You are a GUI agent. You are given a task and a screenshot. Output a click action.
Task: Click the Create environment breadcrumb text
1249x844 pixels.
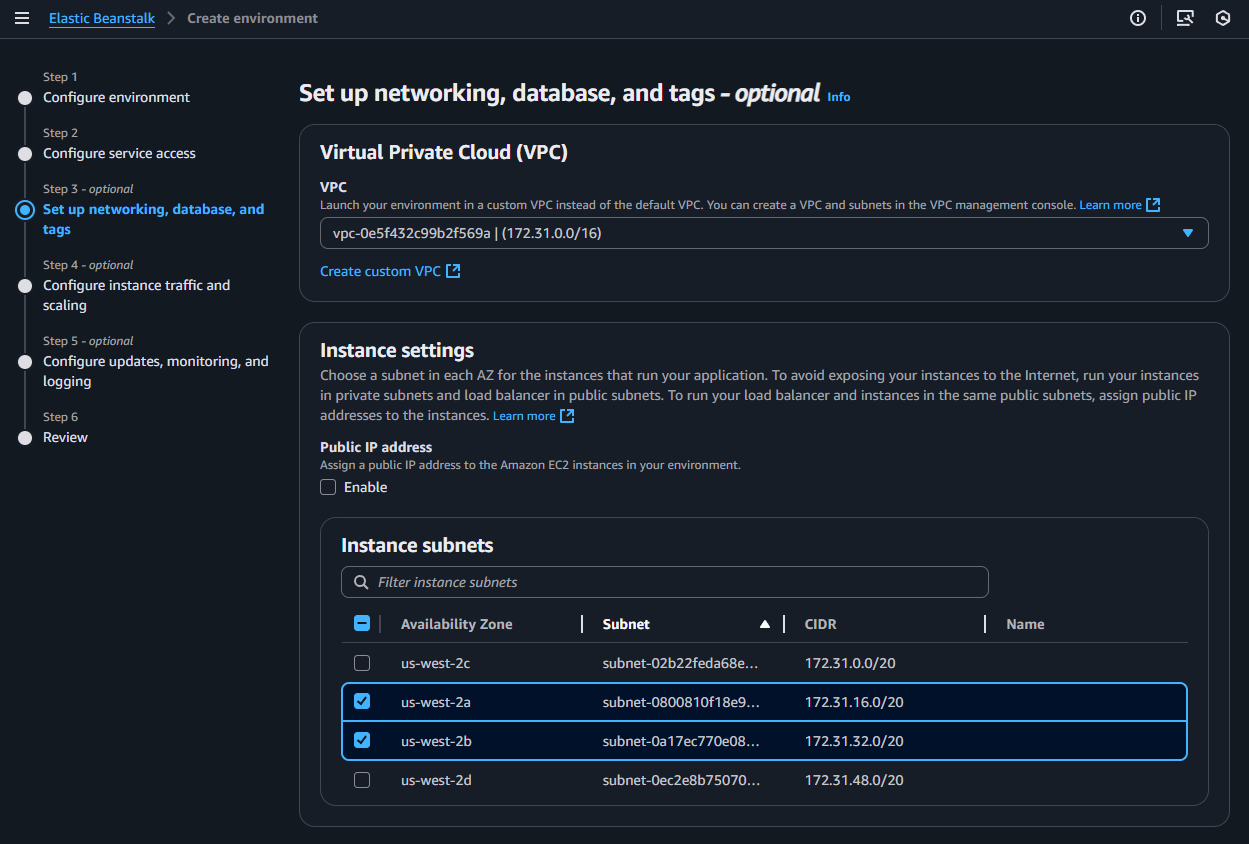252,18
